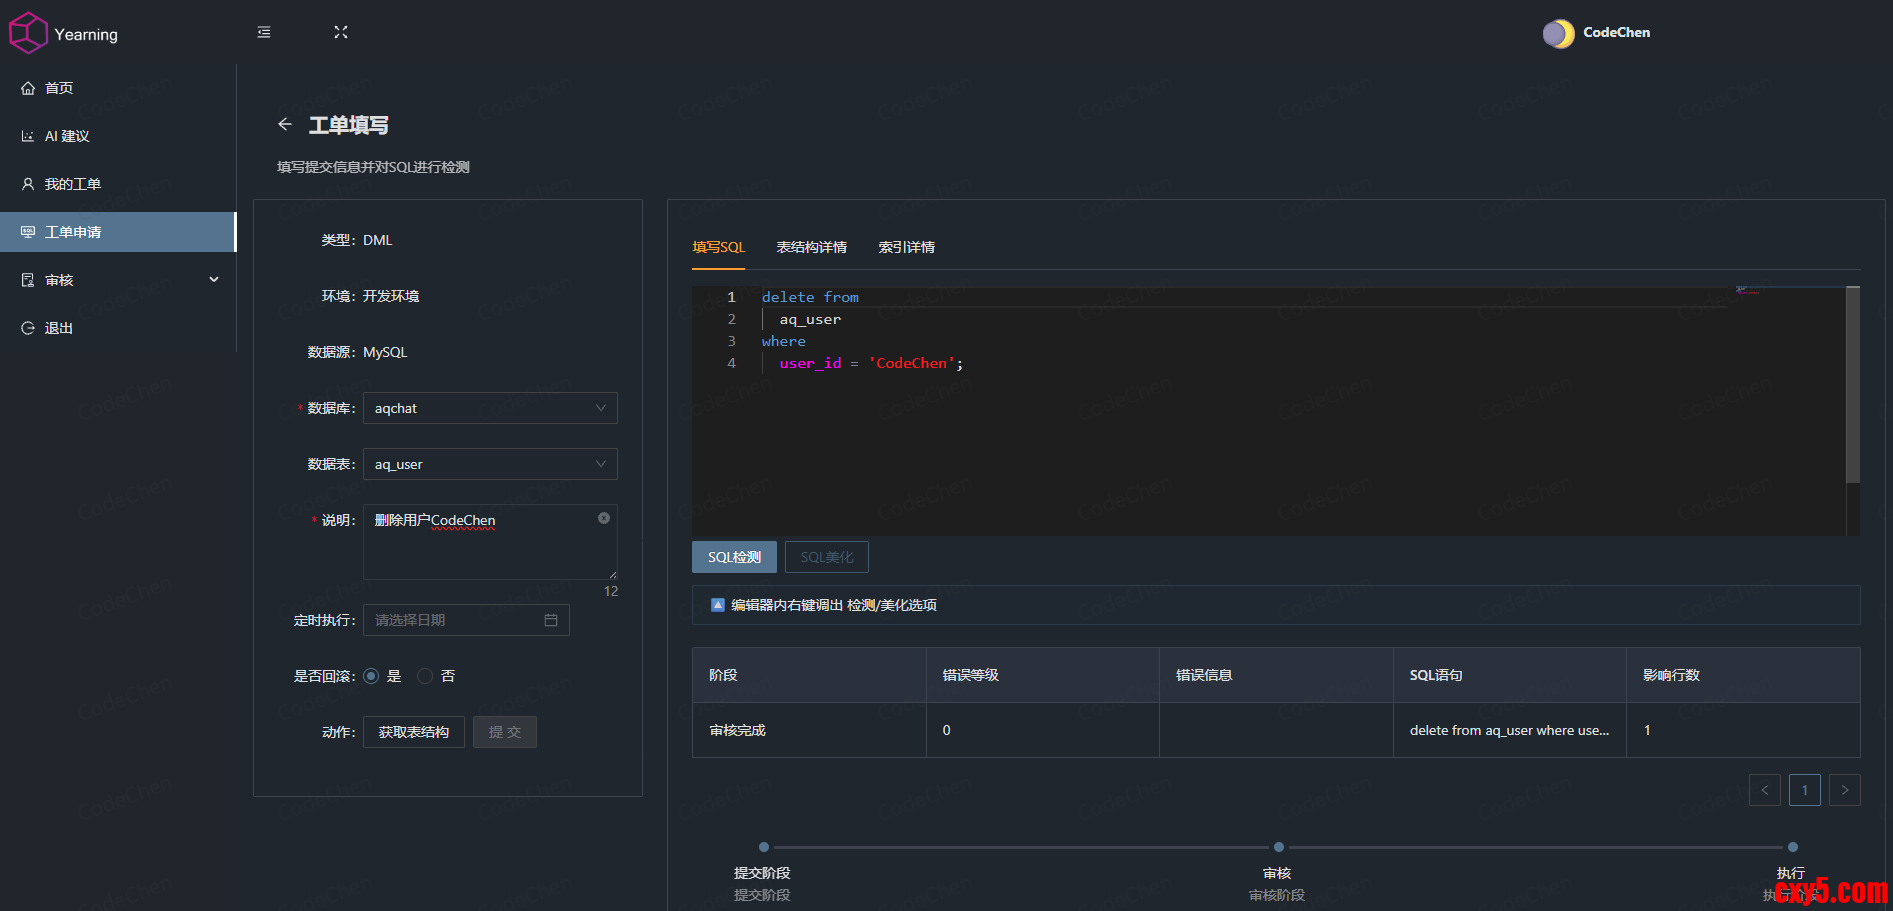Open the aq_user table dropdown
1893x911 pixels.
tap(489, 464)
